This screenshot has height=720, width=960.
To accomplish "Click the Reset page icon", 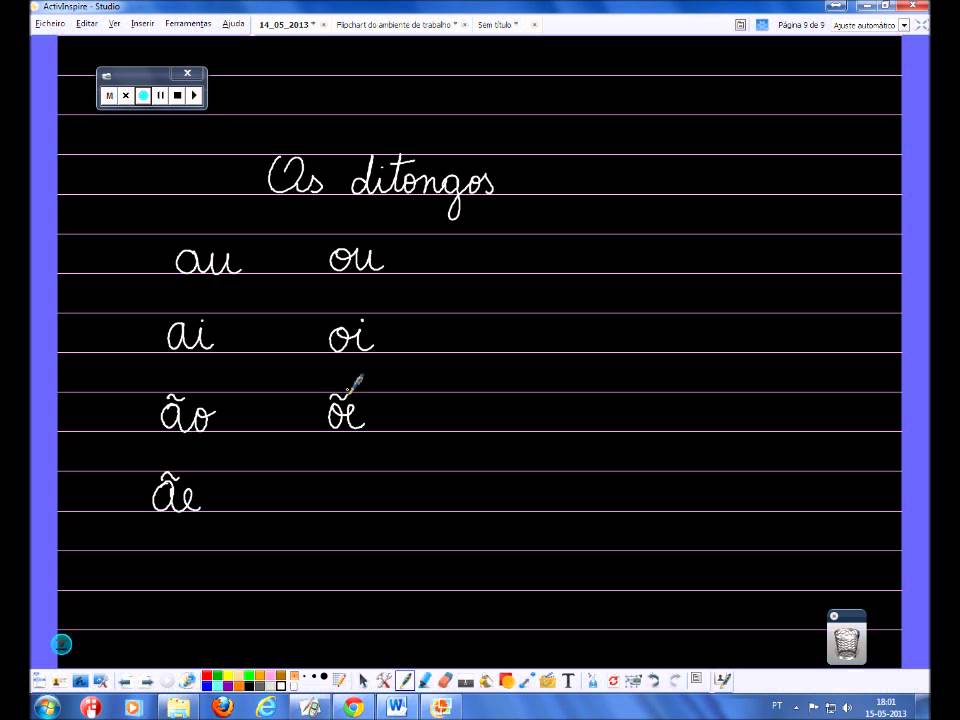I will (x=613, y=680).
